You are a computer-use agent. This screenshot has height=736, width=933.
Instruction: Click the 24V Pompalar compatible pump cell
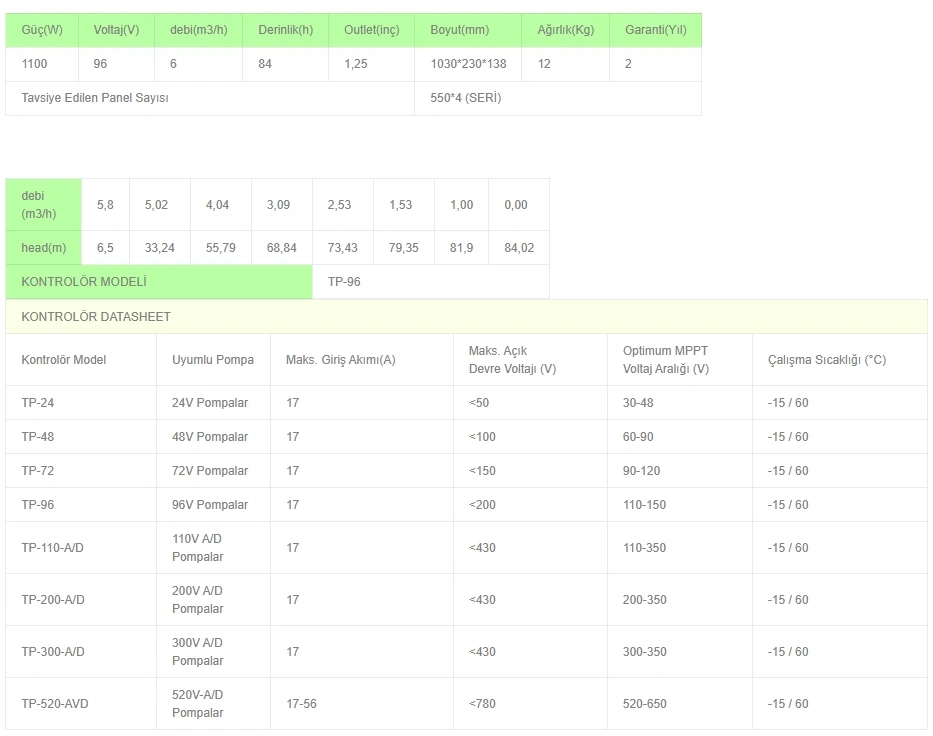210,403
